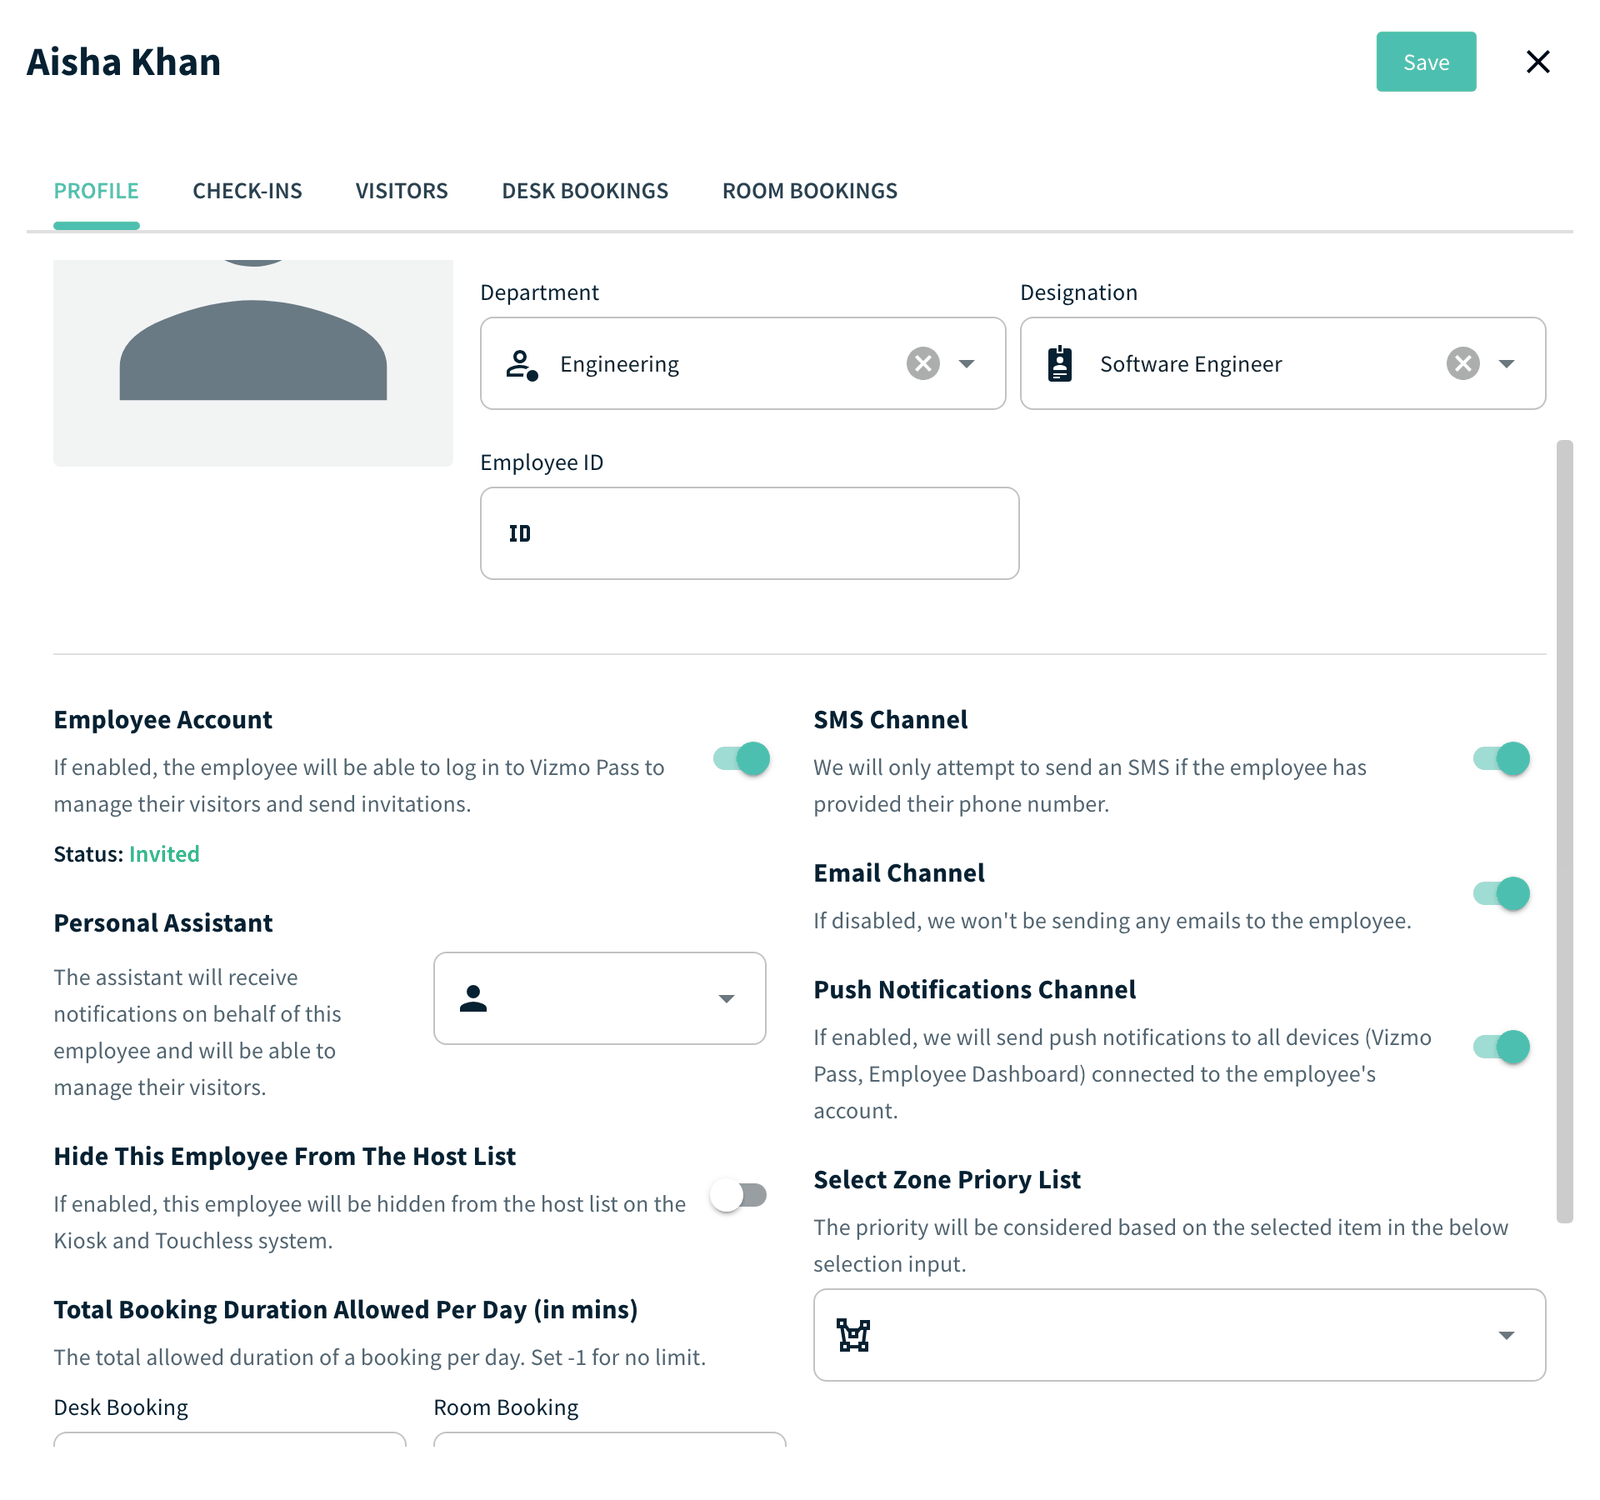Viewport: 1600px width, 1500px height.
Task: Disable Push Notifications Channel toggle
Action: 1501,1047
